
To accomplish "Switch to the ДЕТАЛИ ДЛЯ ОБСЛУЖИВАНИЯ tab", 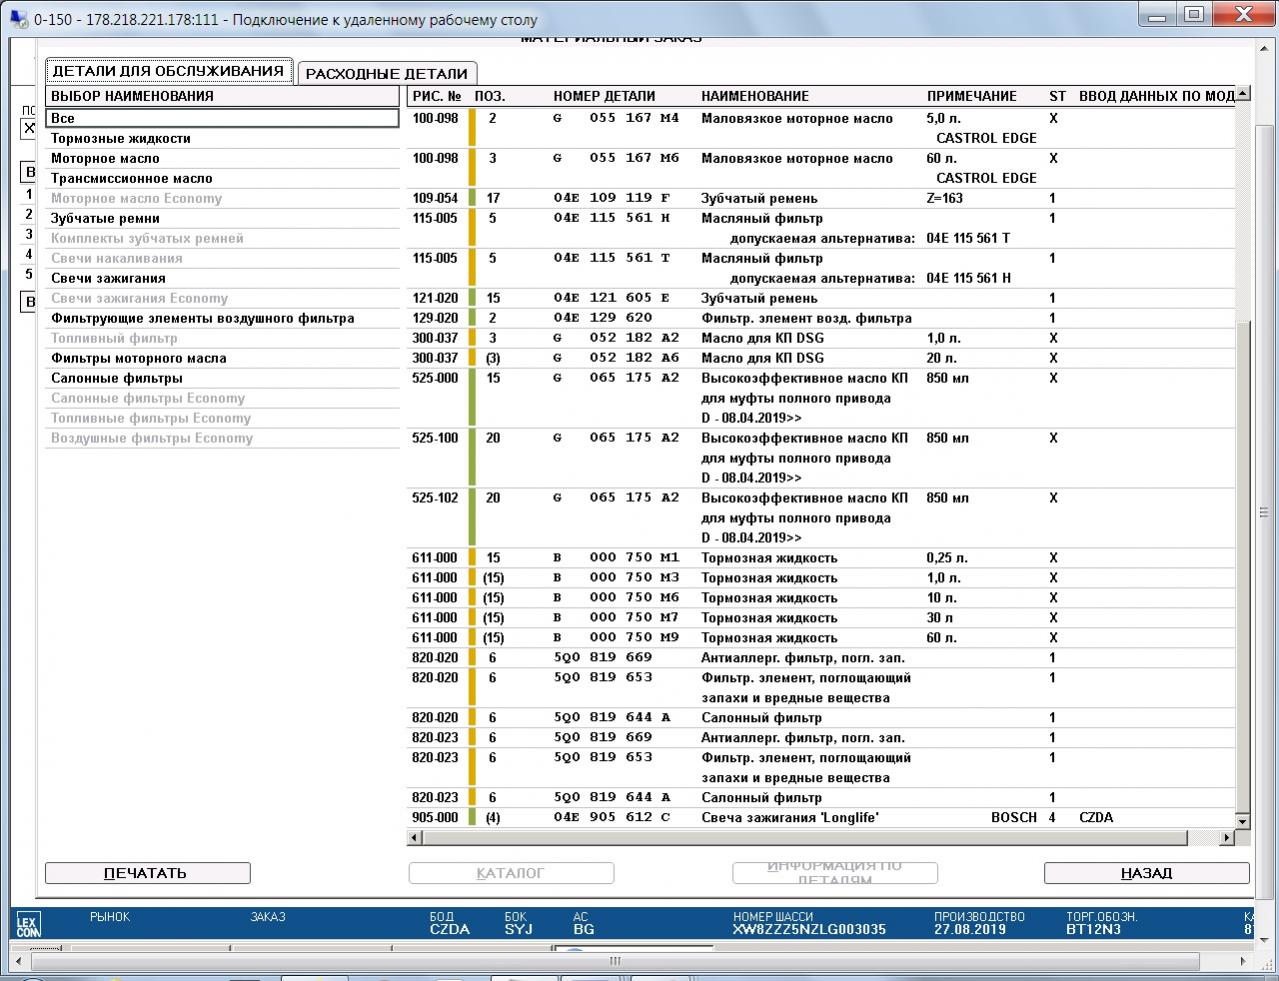I will (x=168, y=71).
